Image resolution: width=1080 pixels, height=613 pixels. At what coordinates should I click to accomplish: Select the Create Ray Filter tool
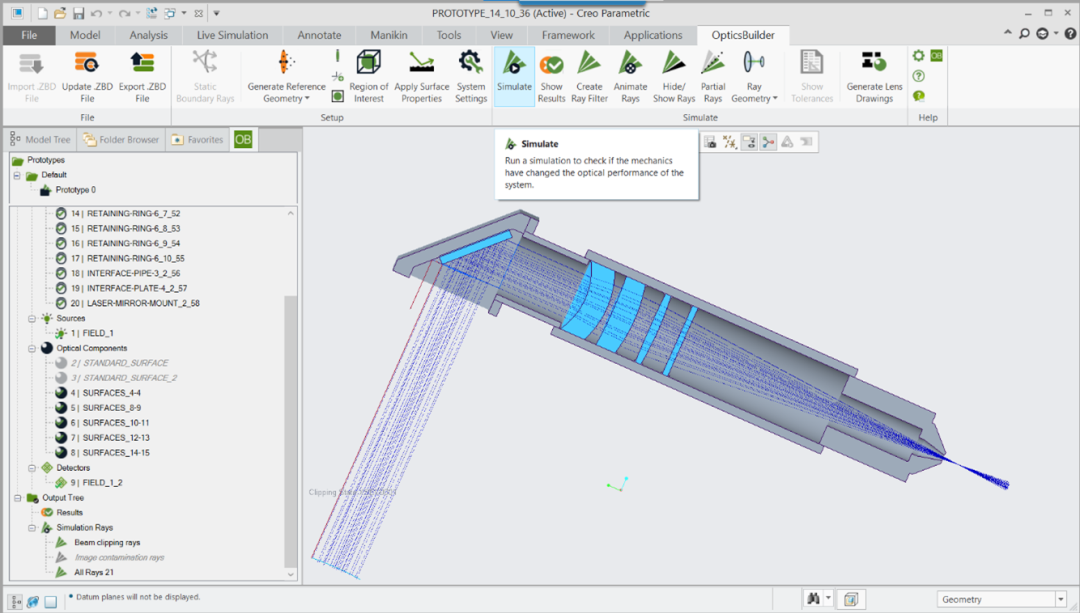(x=589, y=76)
